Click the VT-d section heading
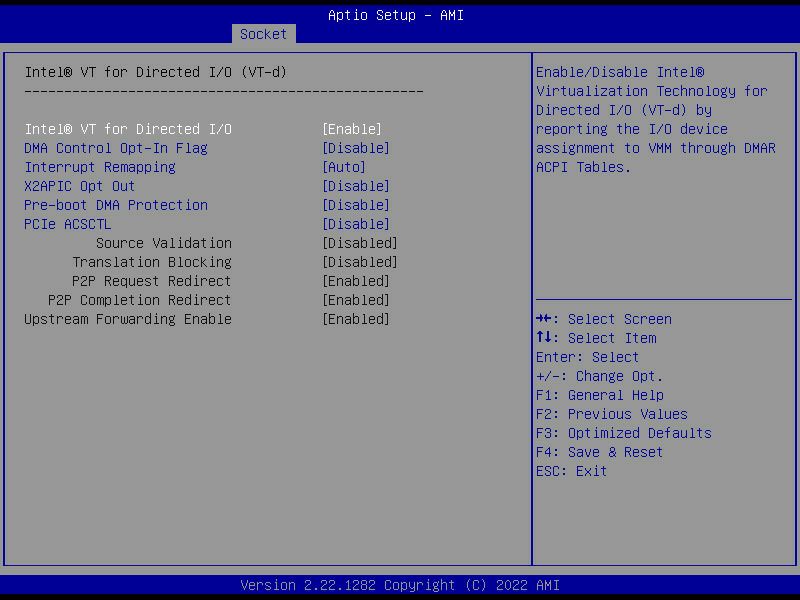This screenshot has height=600, width=800. [156, 72]
